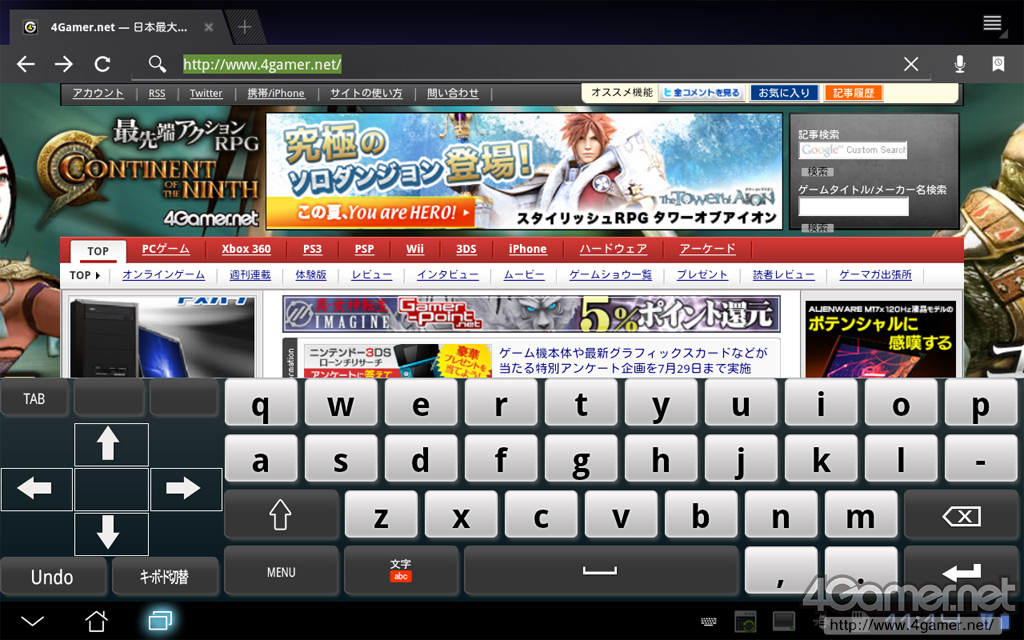Reload the page with the refresh icon

coord(103,64)
